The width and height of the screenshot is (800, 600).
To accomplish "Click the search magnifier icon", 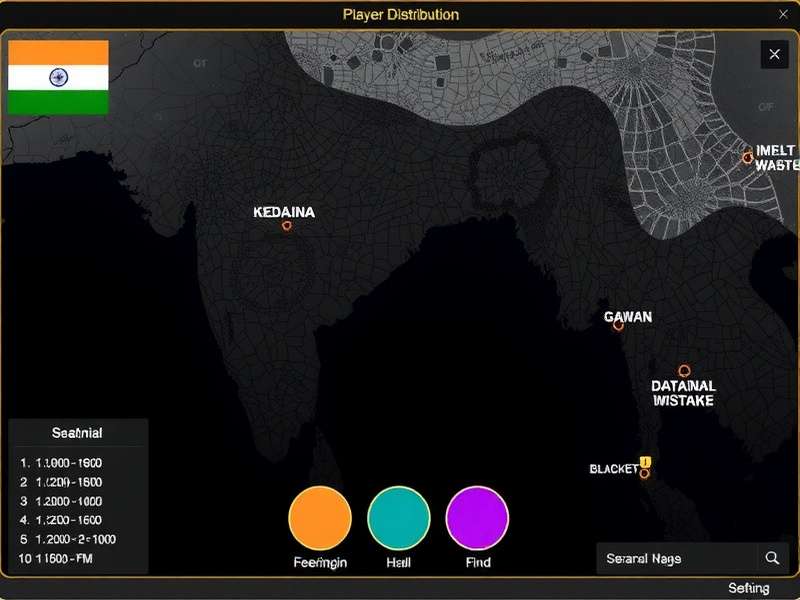I will click(x=771, y=558).
